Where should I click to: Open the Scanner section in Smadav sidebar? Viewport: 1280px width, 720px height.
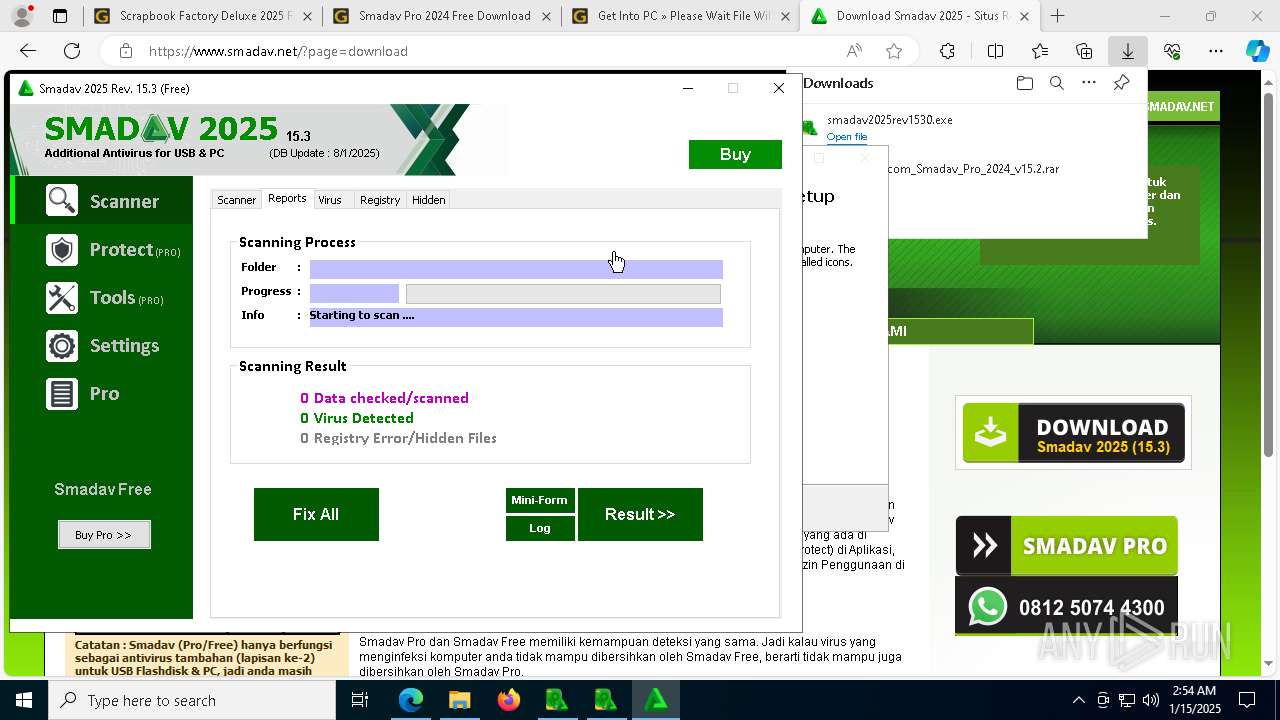point(102,201)
